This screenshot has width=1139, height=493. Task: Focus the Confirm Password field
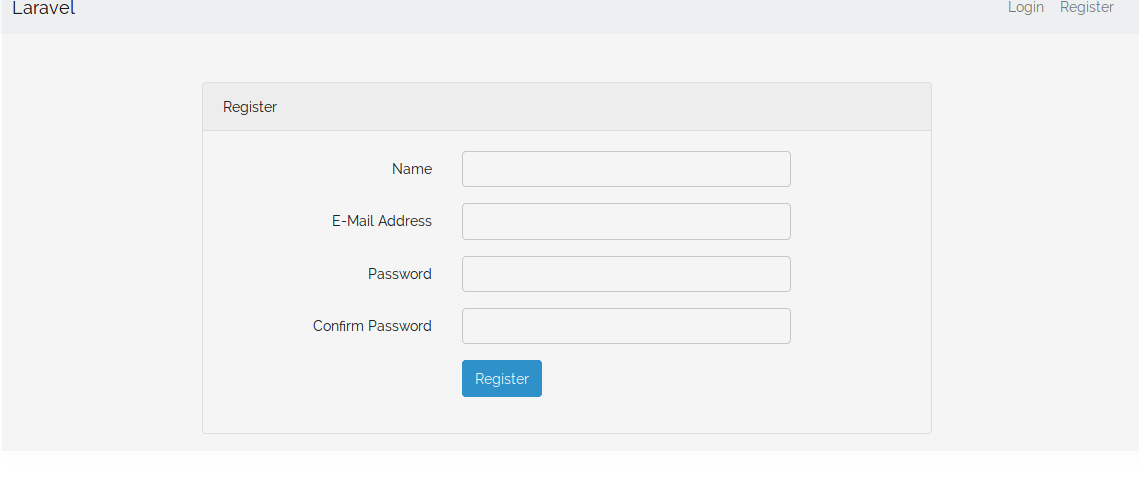(626, 326)
